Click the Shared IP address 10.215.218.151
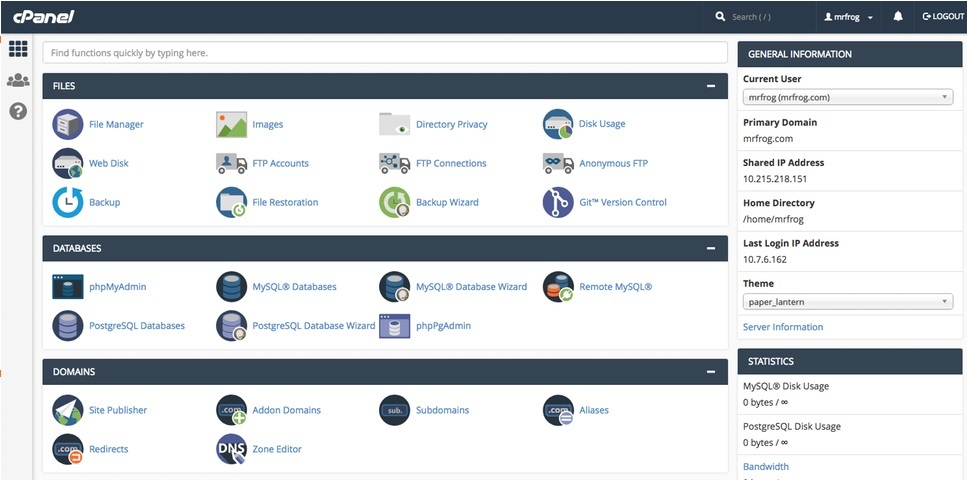 click(775, 179)
